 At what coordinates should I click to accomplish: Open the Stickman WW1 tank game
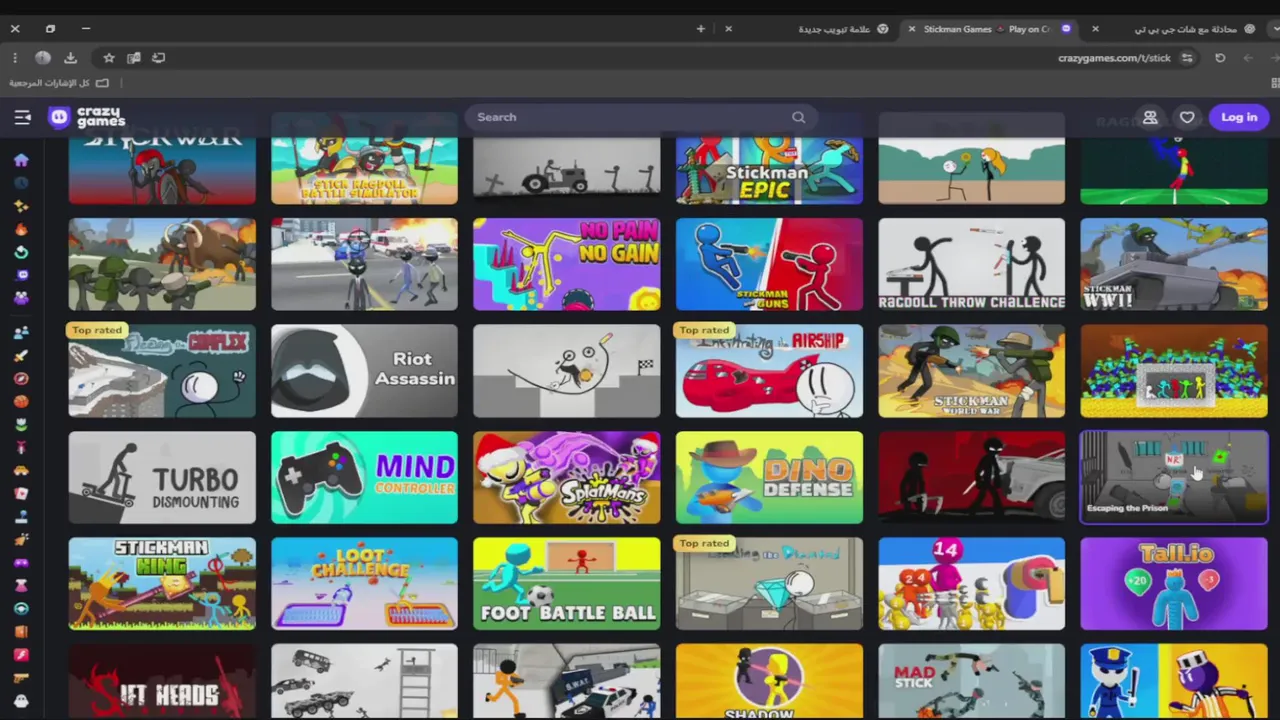(x=1174, y=264)
